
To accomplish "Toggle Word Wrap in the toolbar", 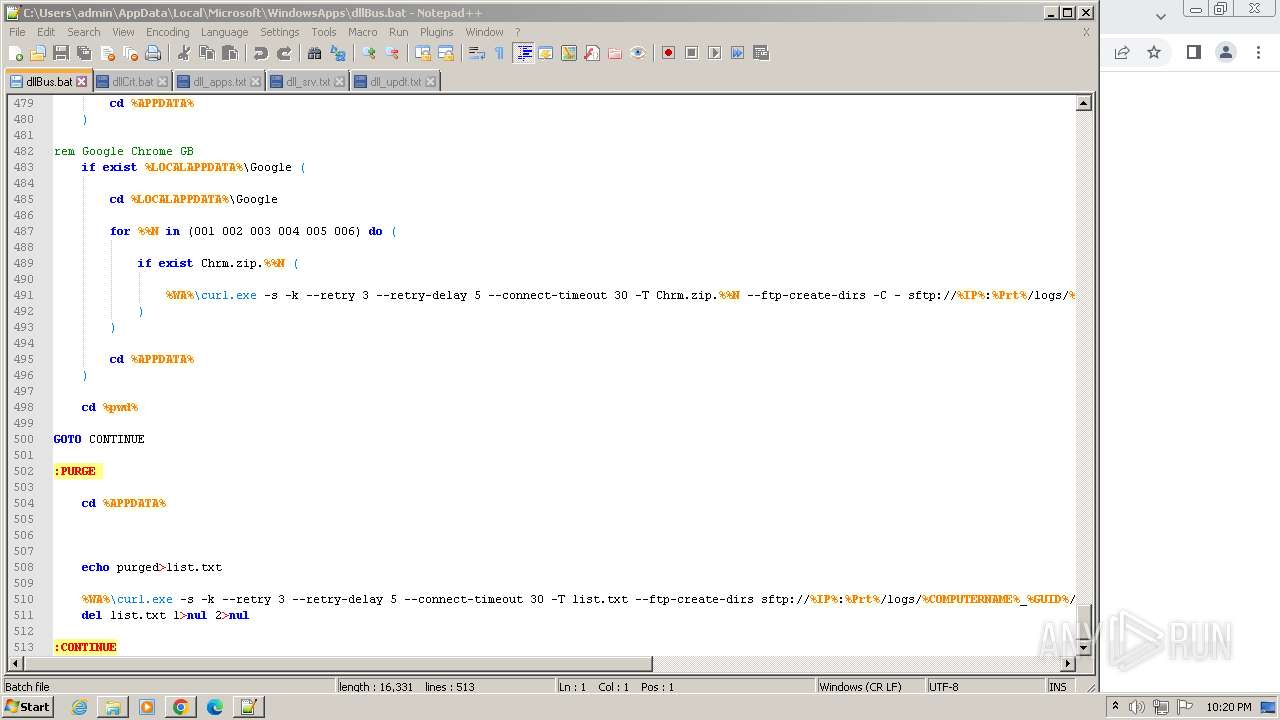I will pos(477,53).
